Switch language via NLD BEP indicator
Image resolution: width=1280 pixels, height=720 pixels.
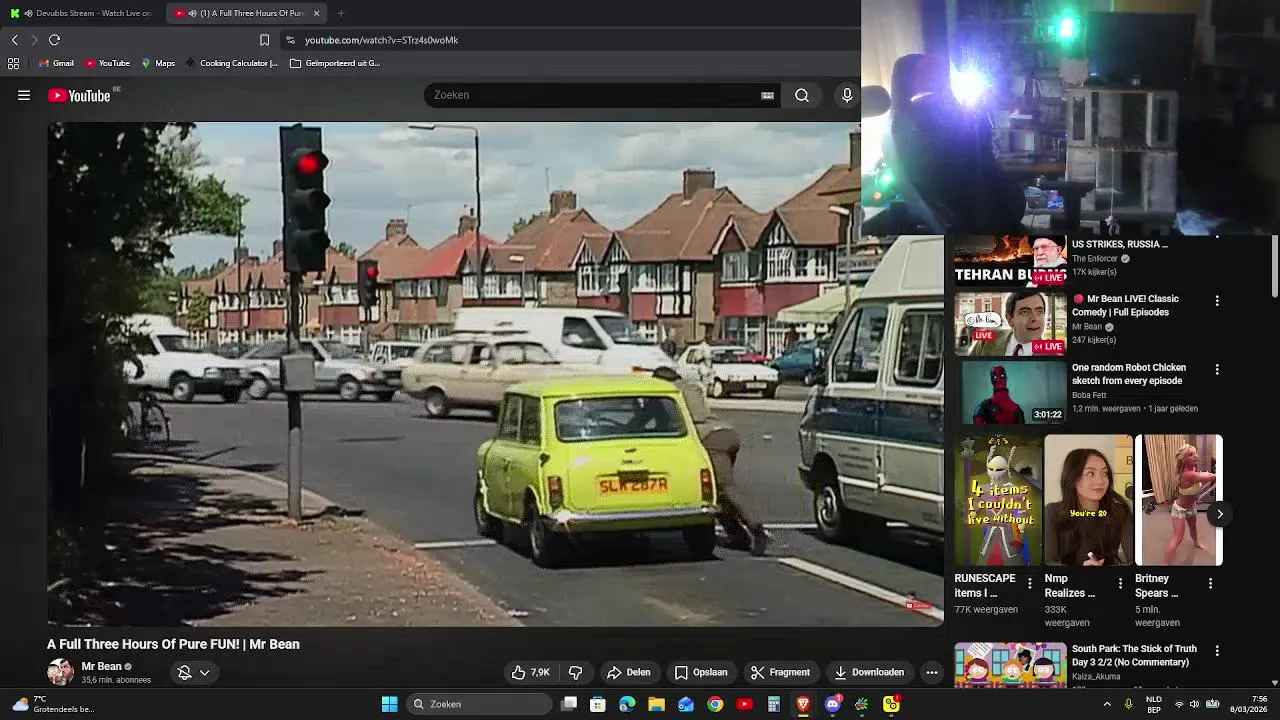[1154, 704]
